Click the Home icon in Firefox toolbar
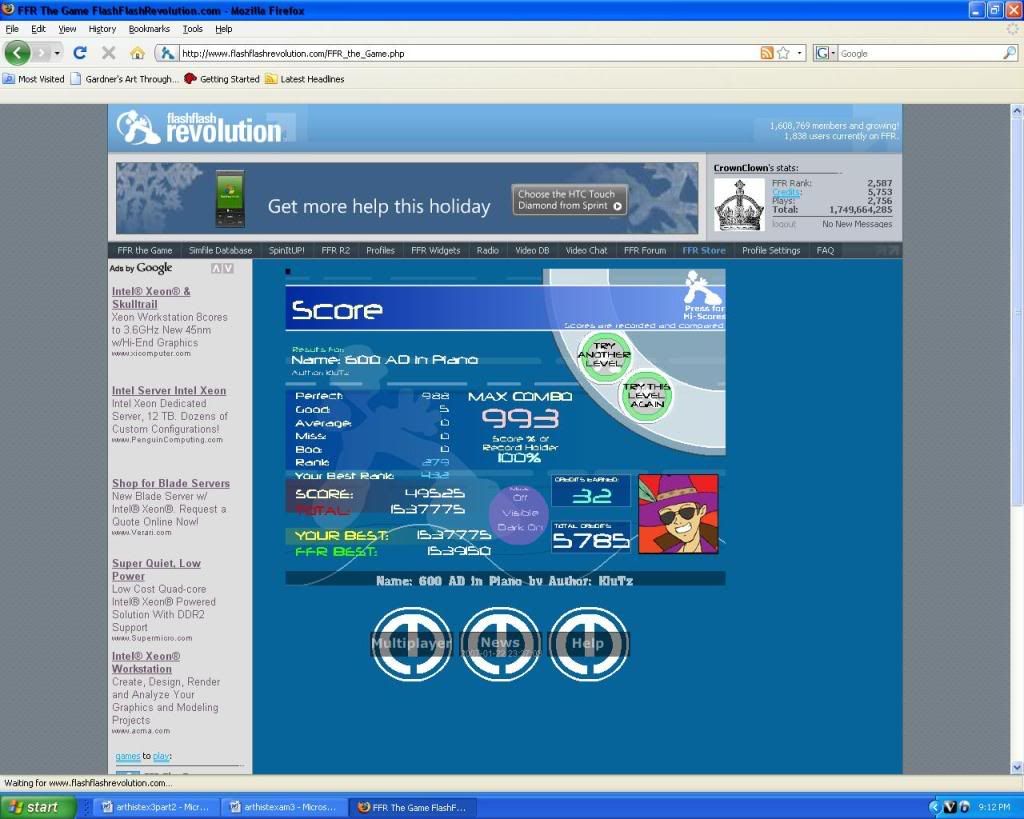Screen dimensions: 1024x819 click(x=137, y=53)
